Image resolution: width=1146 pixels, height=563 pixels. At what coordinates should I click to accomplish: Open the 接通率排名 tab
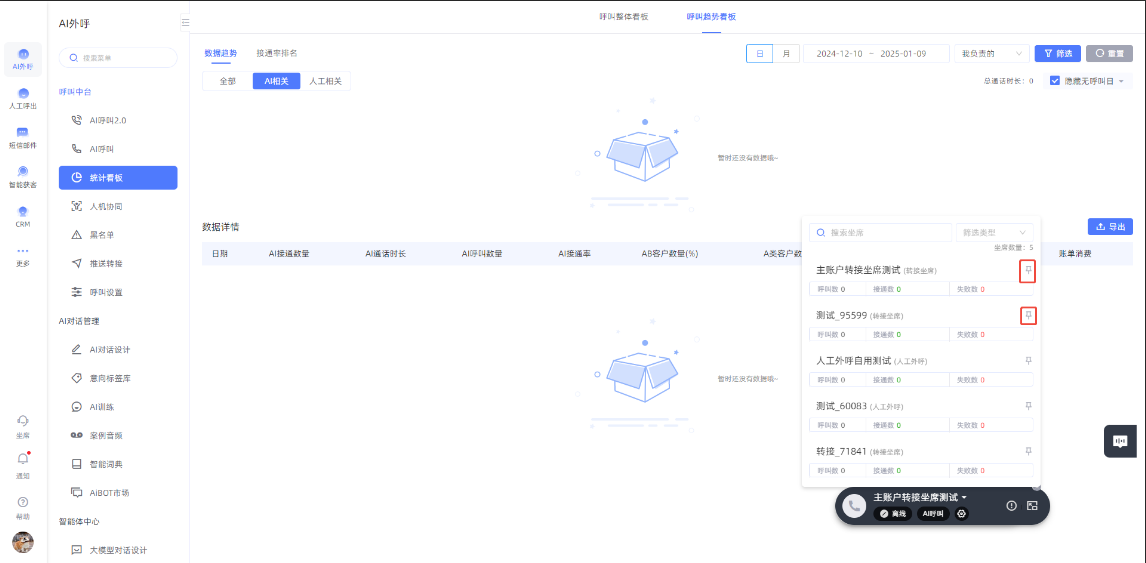tap(276, 53)
